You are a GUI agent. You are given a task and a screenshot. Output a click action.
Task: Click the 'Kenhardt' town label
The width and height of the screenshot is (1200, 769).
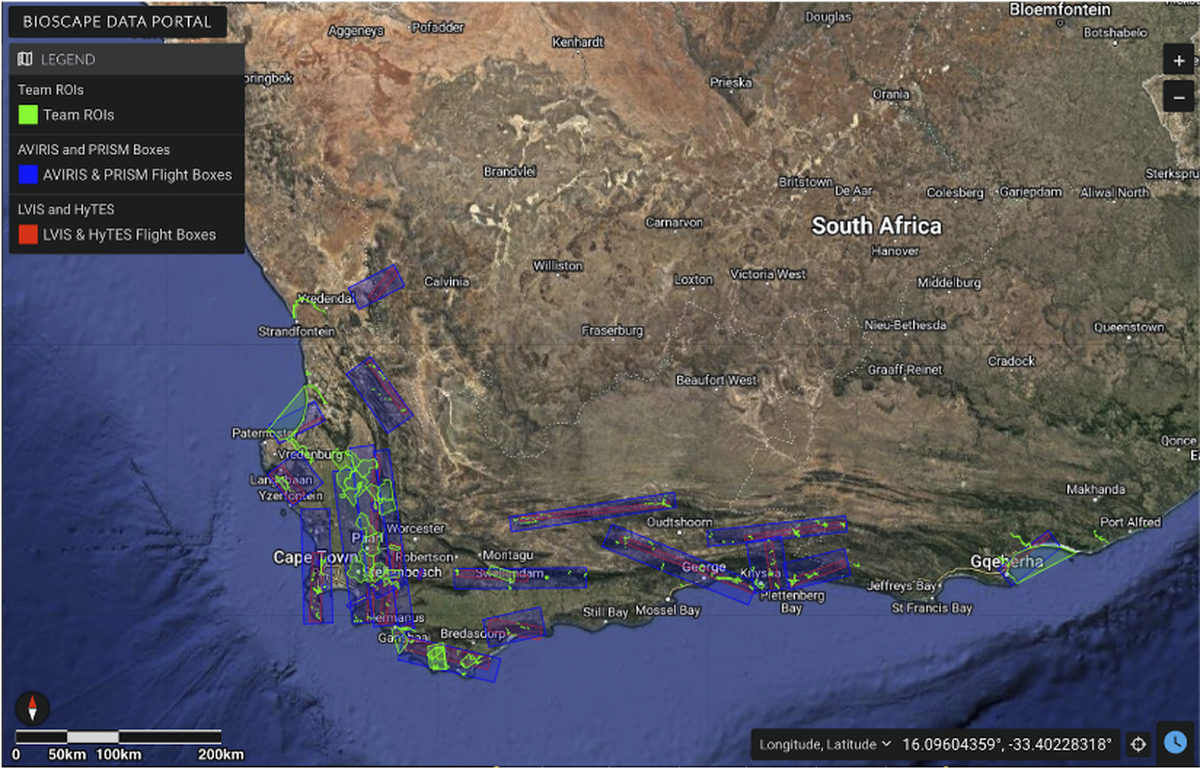(x=578, y=43)
